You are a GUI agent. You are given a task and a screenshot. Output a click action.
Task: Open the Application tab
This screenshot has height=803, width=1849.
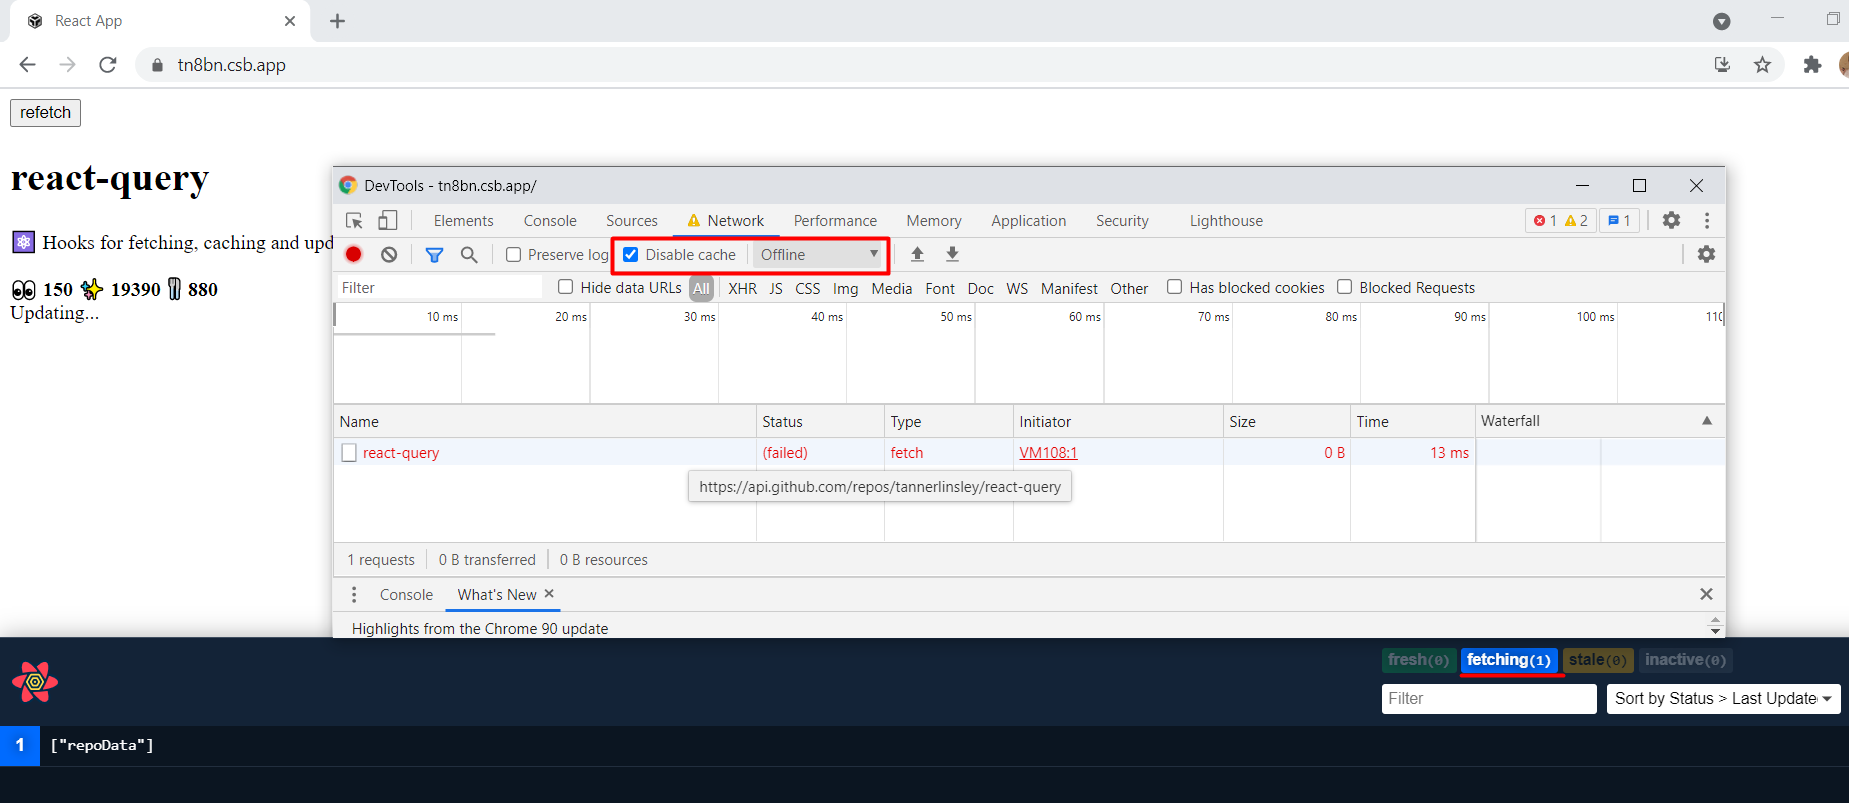tap(1029, 221)
